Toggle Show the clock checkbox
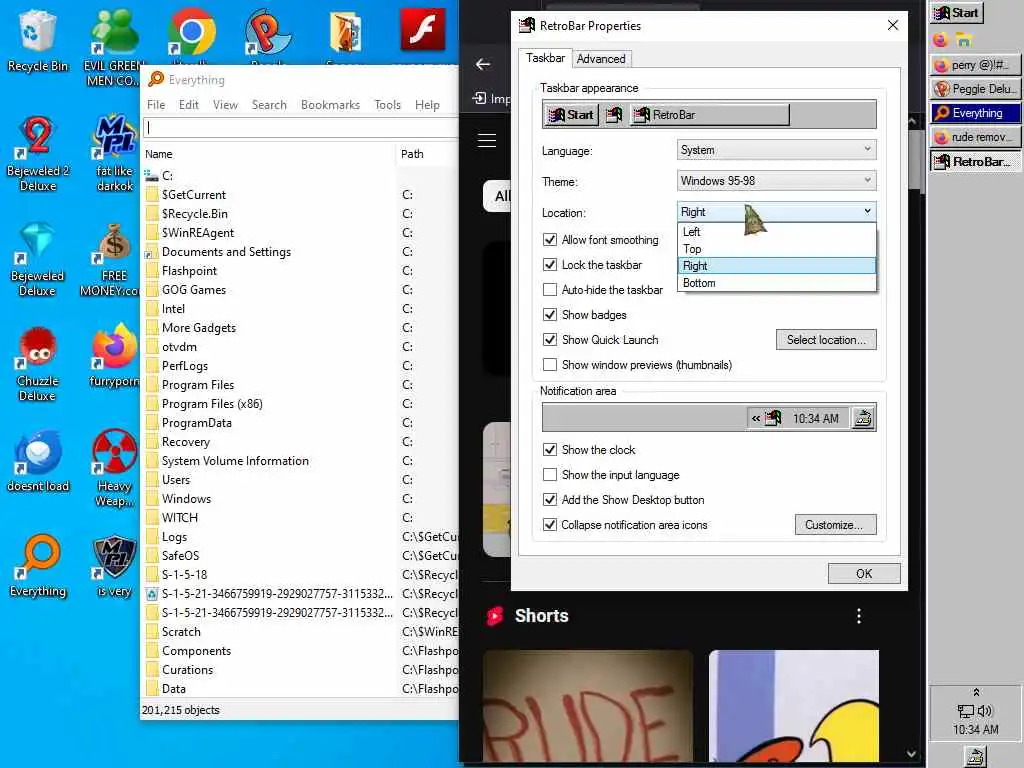 pos(550,449)
